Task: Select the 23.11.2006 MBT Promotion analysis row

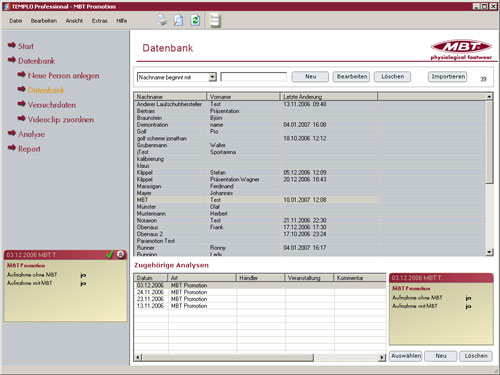Action: point(260,299)
